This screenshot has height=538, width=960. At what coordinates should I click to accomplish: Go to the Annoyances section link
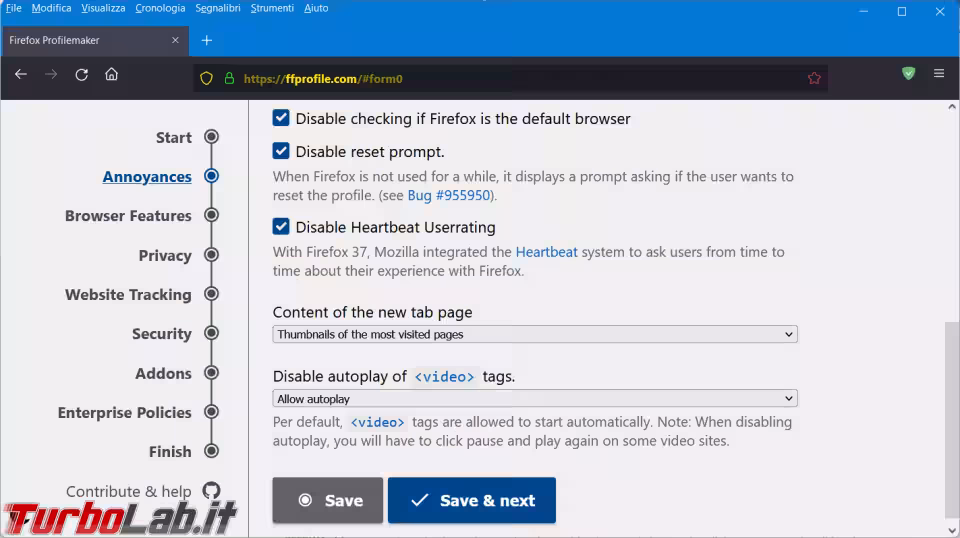[x=147, y=176]
